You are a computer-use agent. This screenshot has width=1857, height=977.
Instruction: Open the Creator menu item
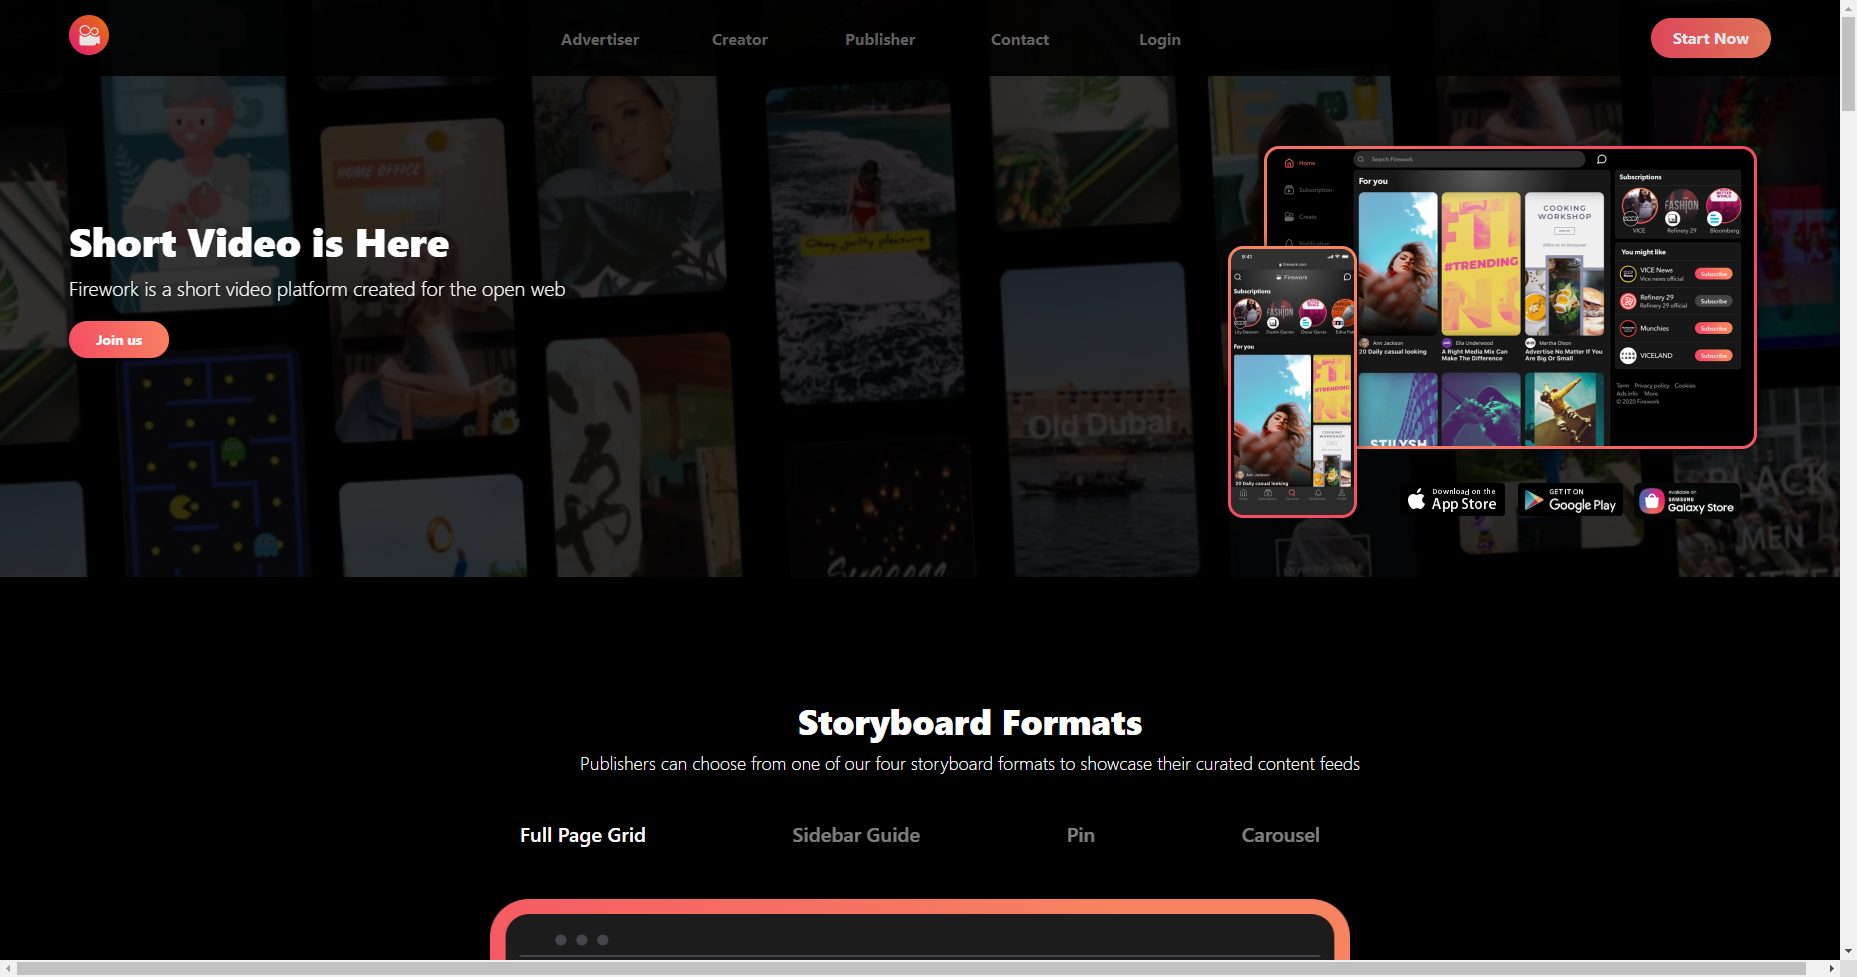740,39
